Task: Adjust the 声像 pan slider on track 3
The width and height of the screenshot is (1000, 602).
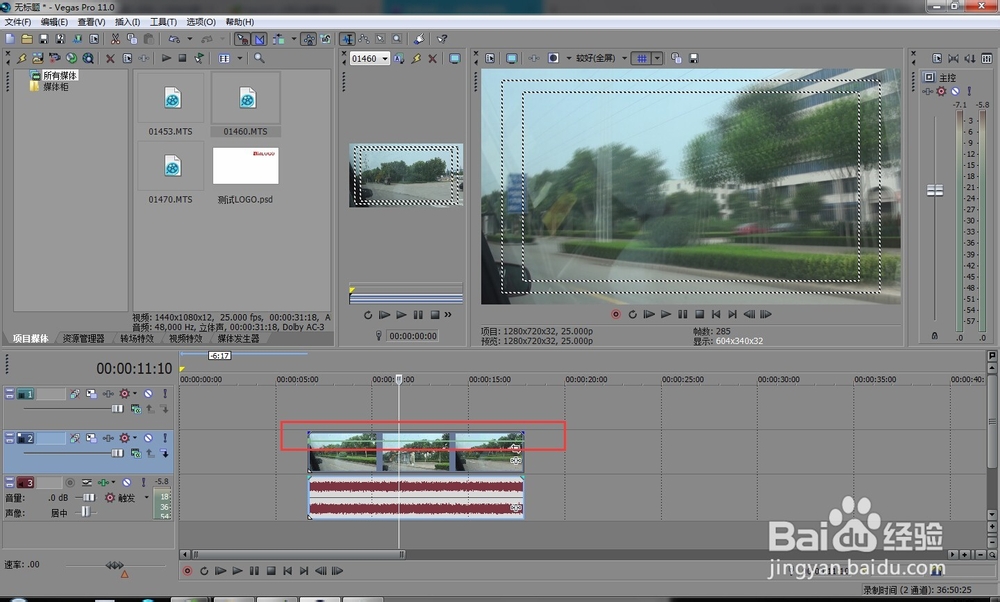Action: click(85, 512)
